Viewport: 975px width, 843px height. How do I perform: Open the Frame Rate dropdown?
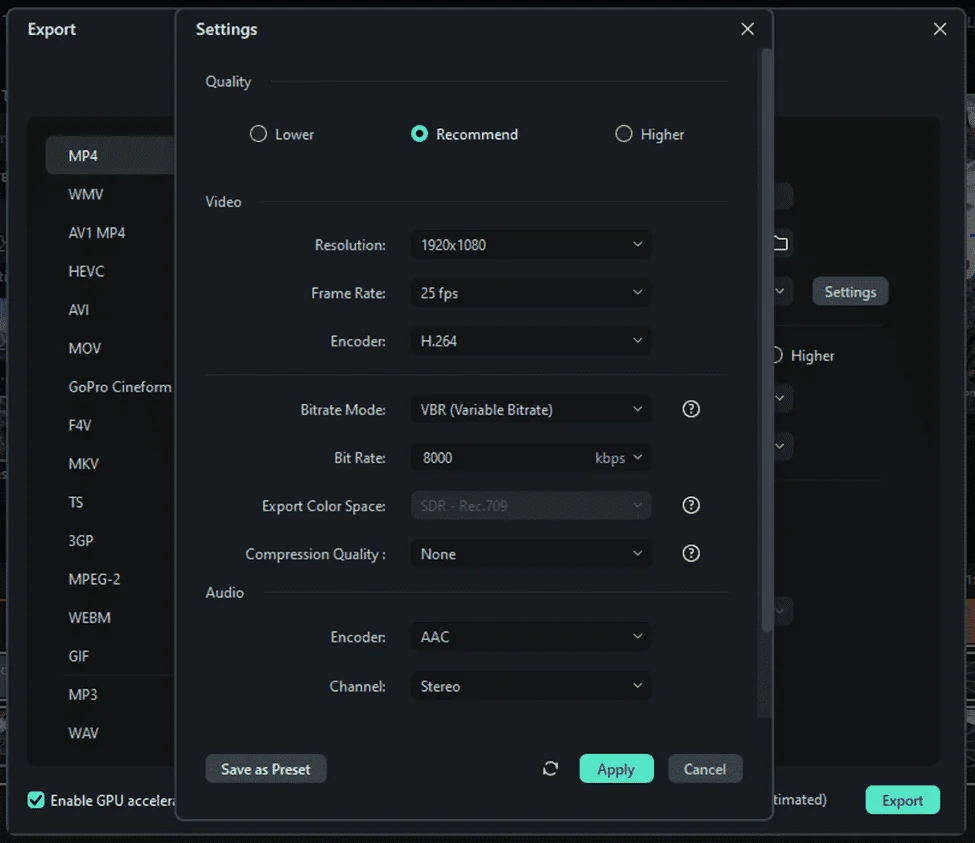[531, 293]
